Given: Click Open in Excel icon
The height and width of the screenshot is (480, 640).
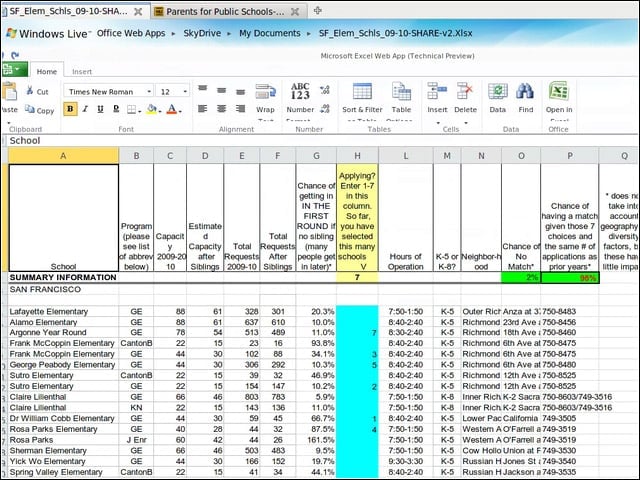Looking at the screenshot, I should (x=559, y=91).
